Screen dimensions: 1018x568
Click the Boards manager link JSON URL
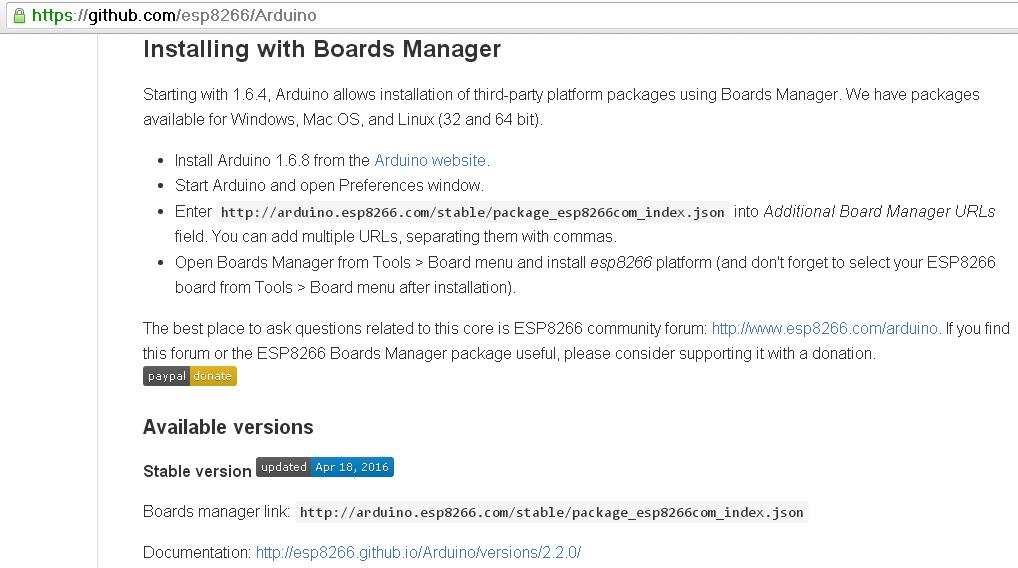click(551, 512)
